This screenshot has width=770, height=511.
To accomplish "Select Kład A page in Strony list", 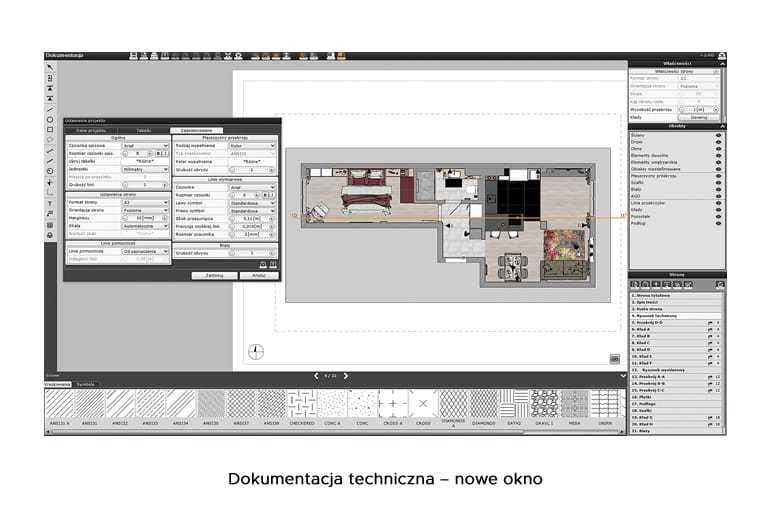I will [x=675, y=329].
